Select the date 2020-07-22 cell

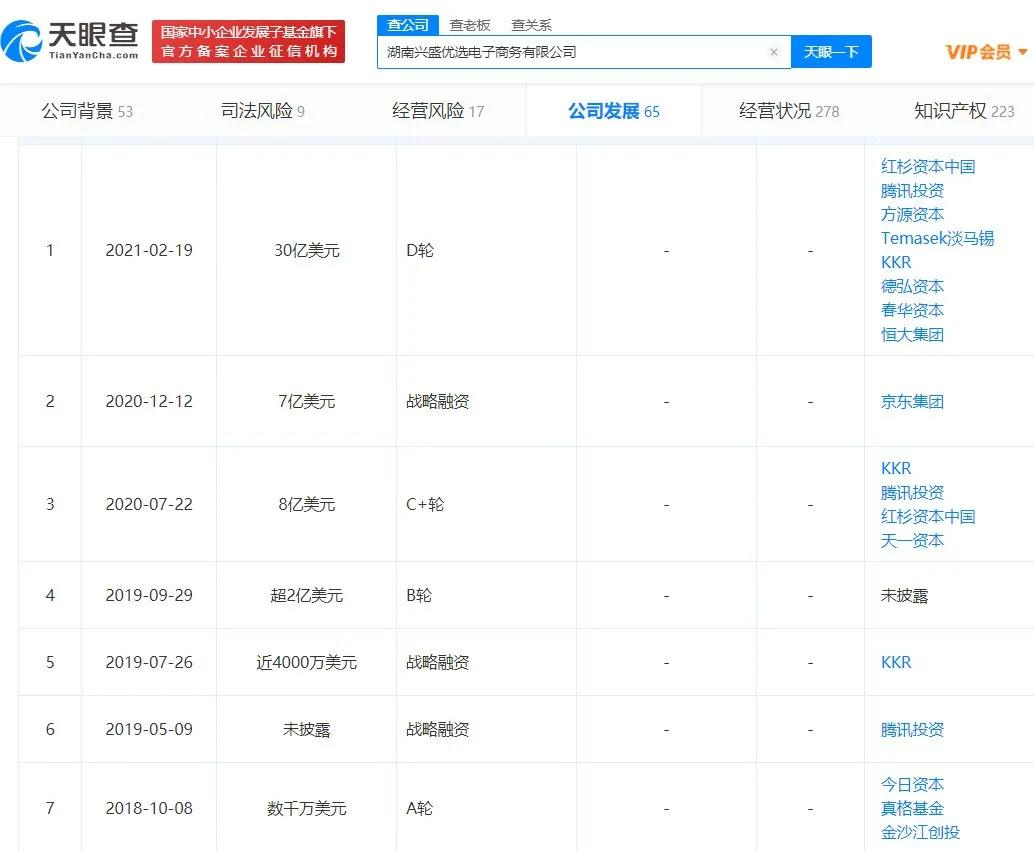coord(149,505)
